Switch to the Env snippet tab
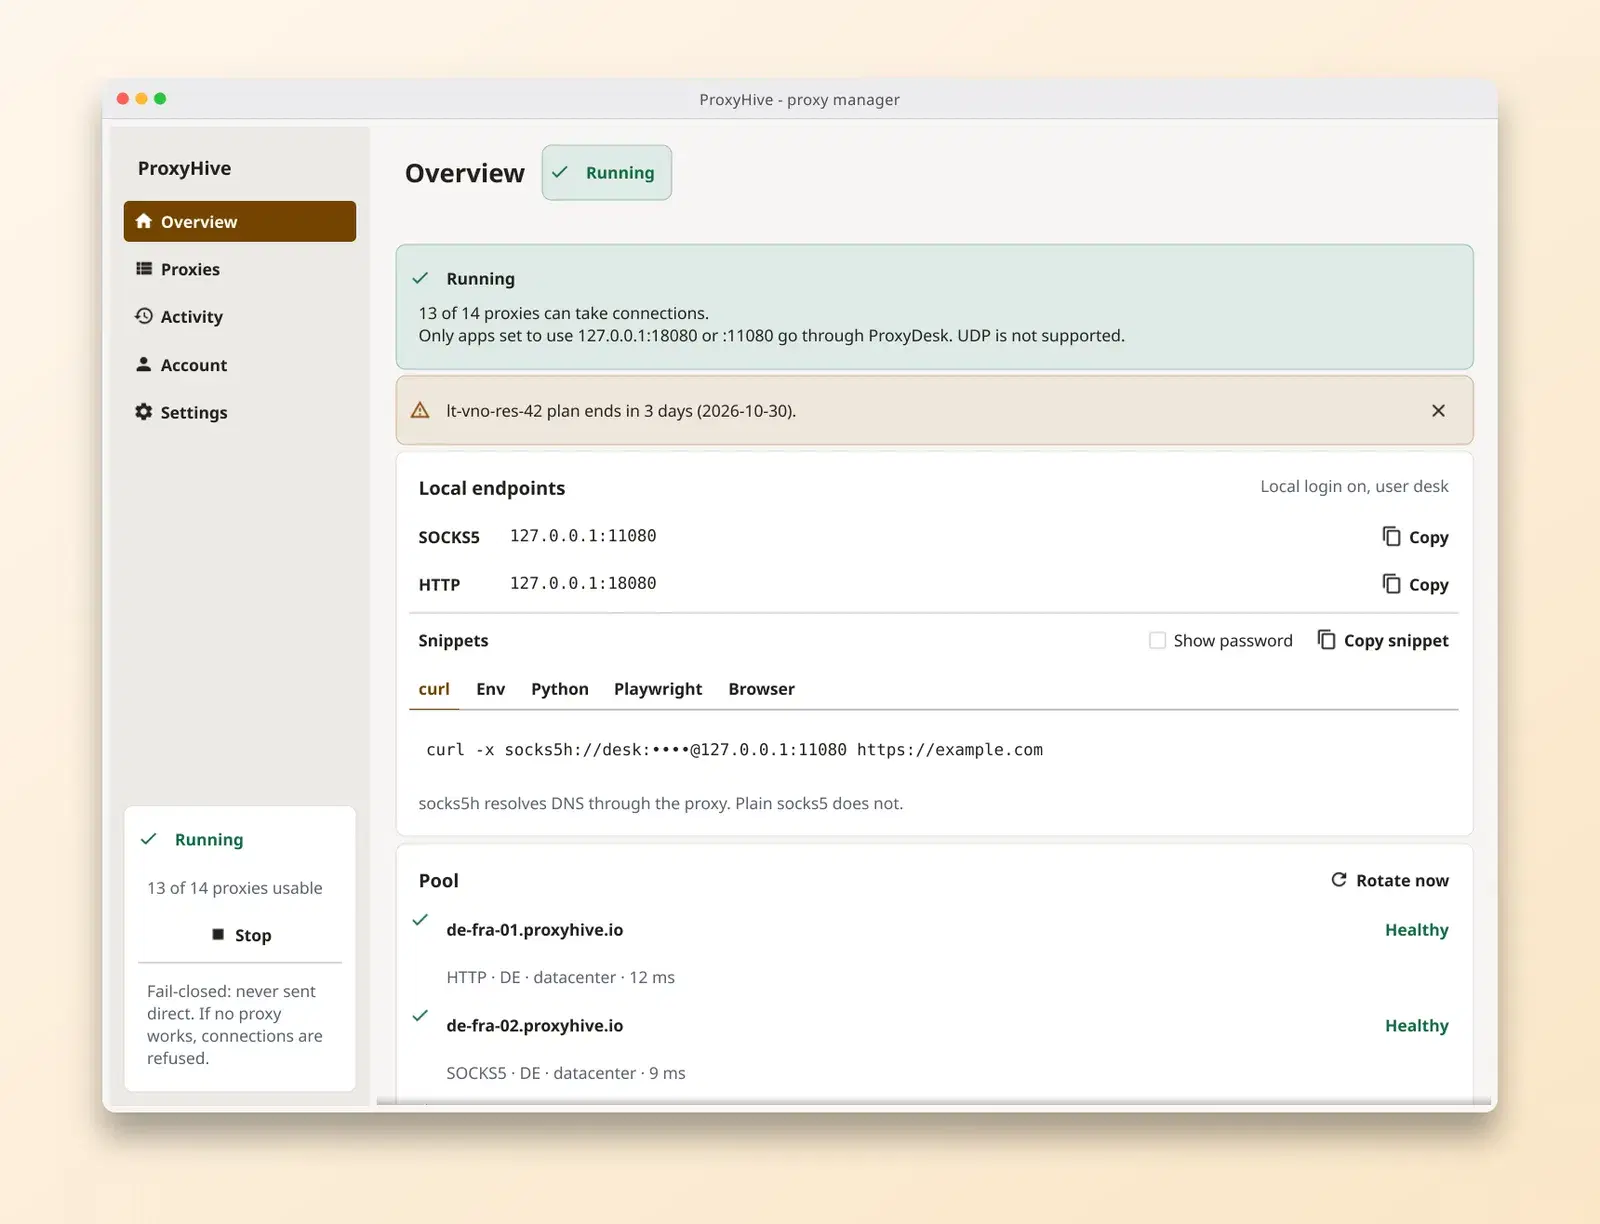The image size is (1600, 1224). coord(490,689)
